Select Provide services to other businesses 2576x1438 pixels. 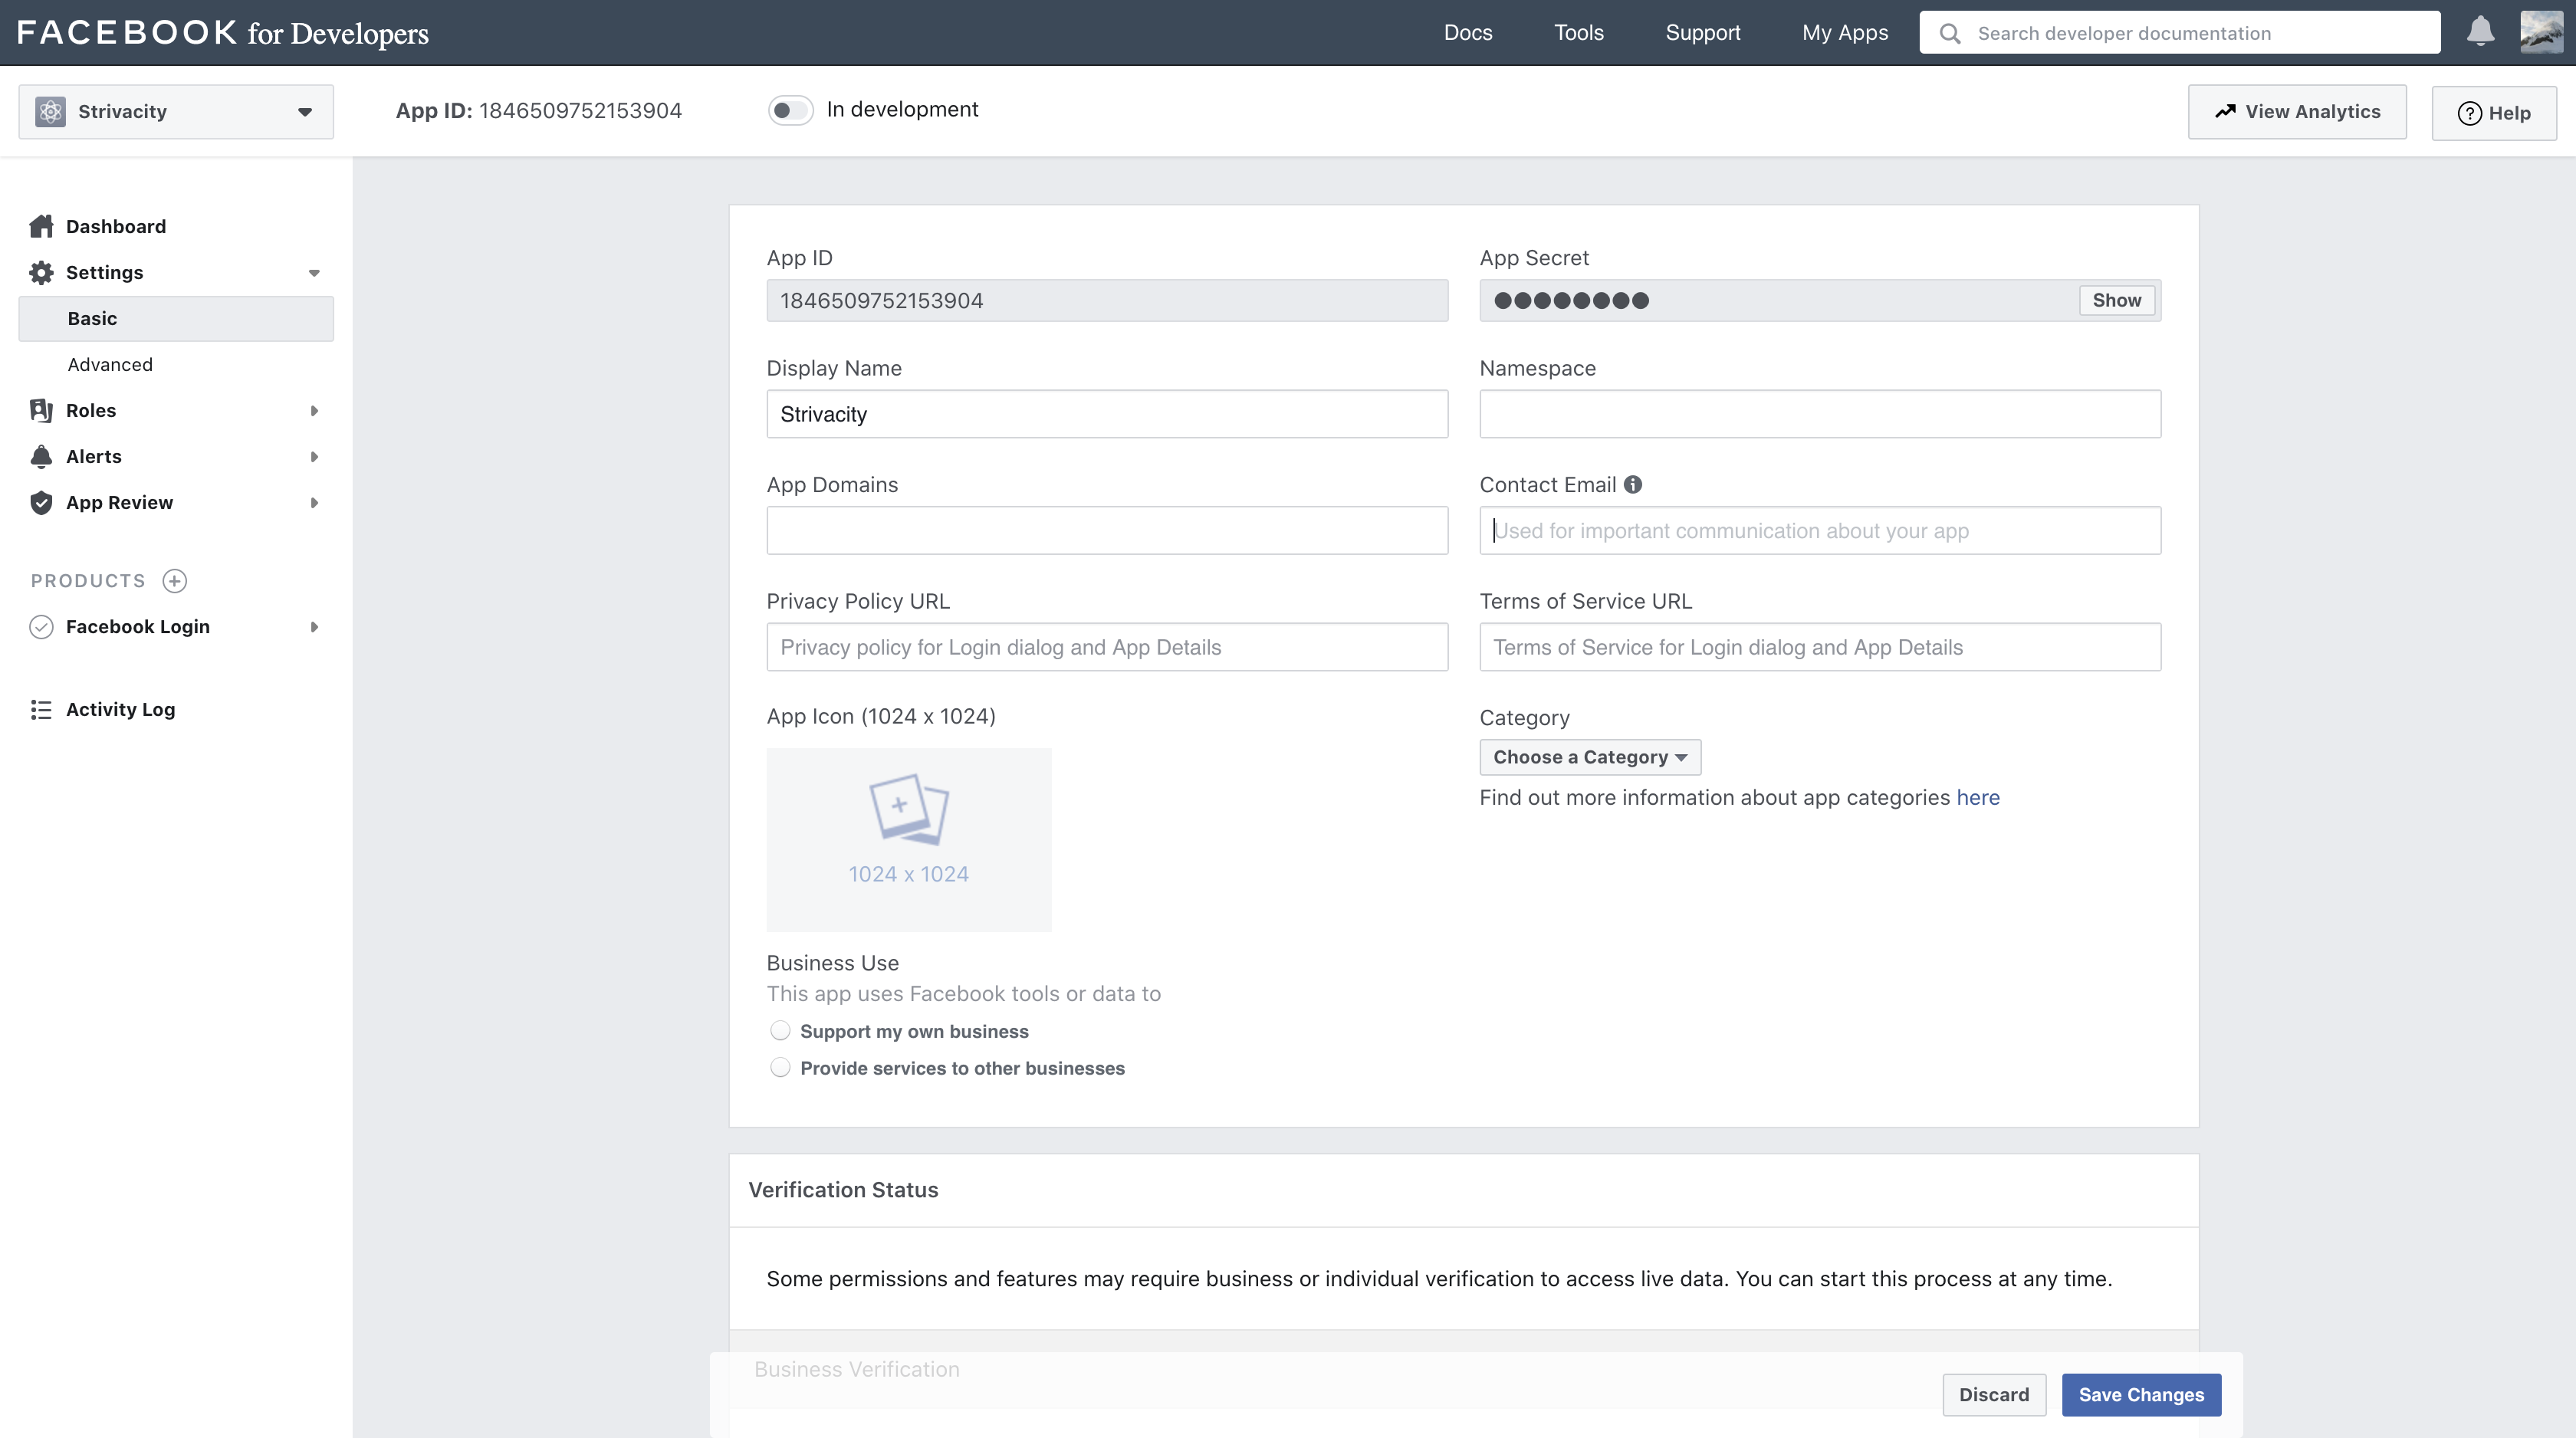tap(780, 1067)
